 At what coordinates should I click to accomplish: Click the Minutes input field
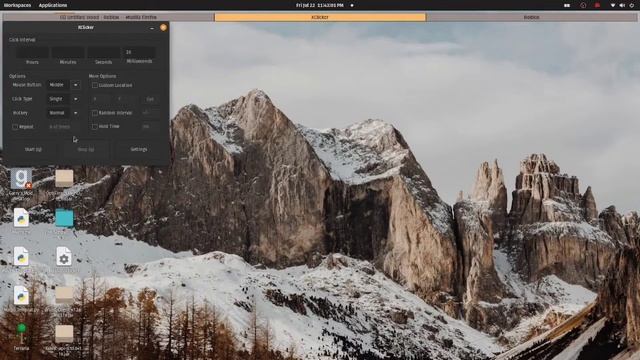pyautogui.click(x=68, y=52)
